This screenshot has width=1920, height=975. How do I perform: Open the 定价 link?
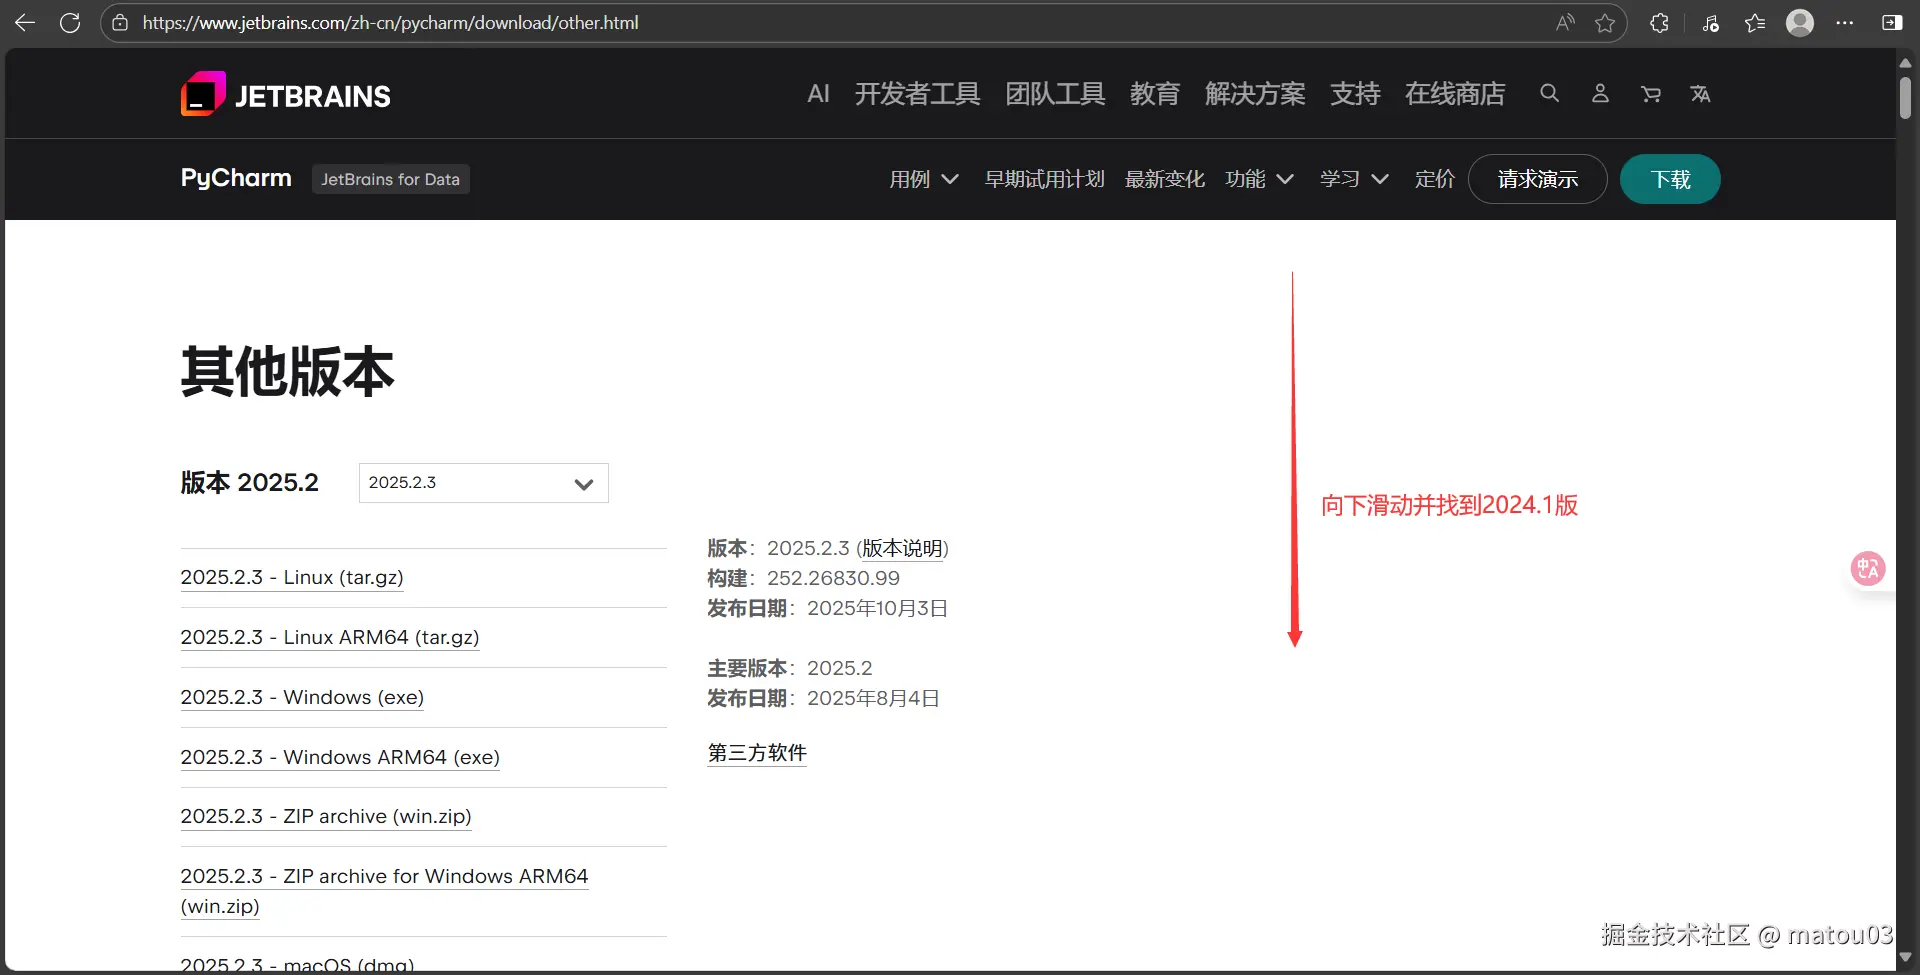[1434, 179]
